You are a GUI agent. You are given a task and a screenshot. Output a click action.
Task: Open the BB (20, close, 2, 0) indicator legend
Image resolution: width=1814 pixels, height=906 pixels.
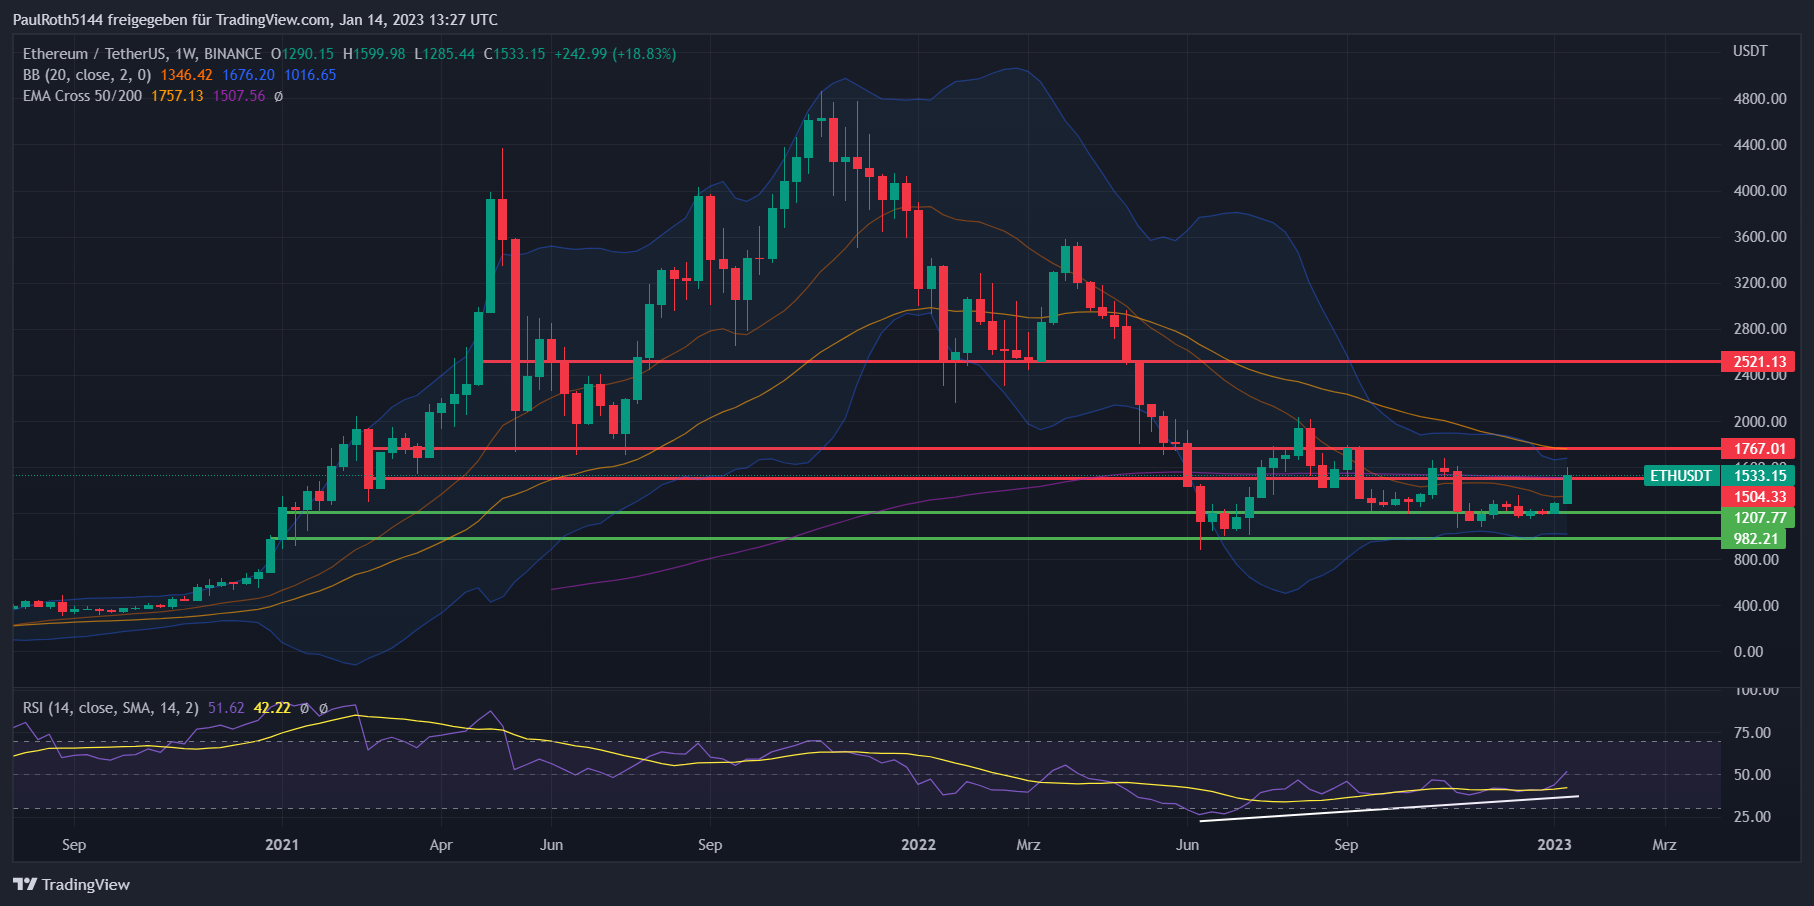click(x=87, y=75)
